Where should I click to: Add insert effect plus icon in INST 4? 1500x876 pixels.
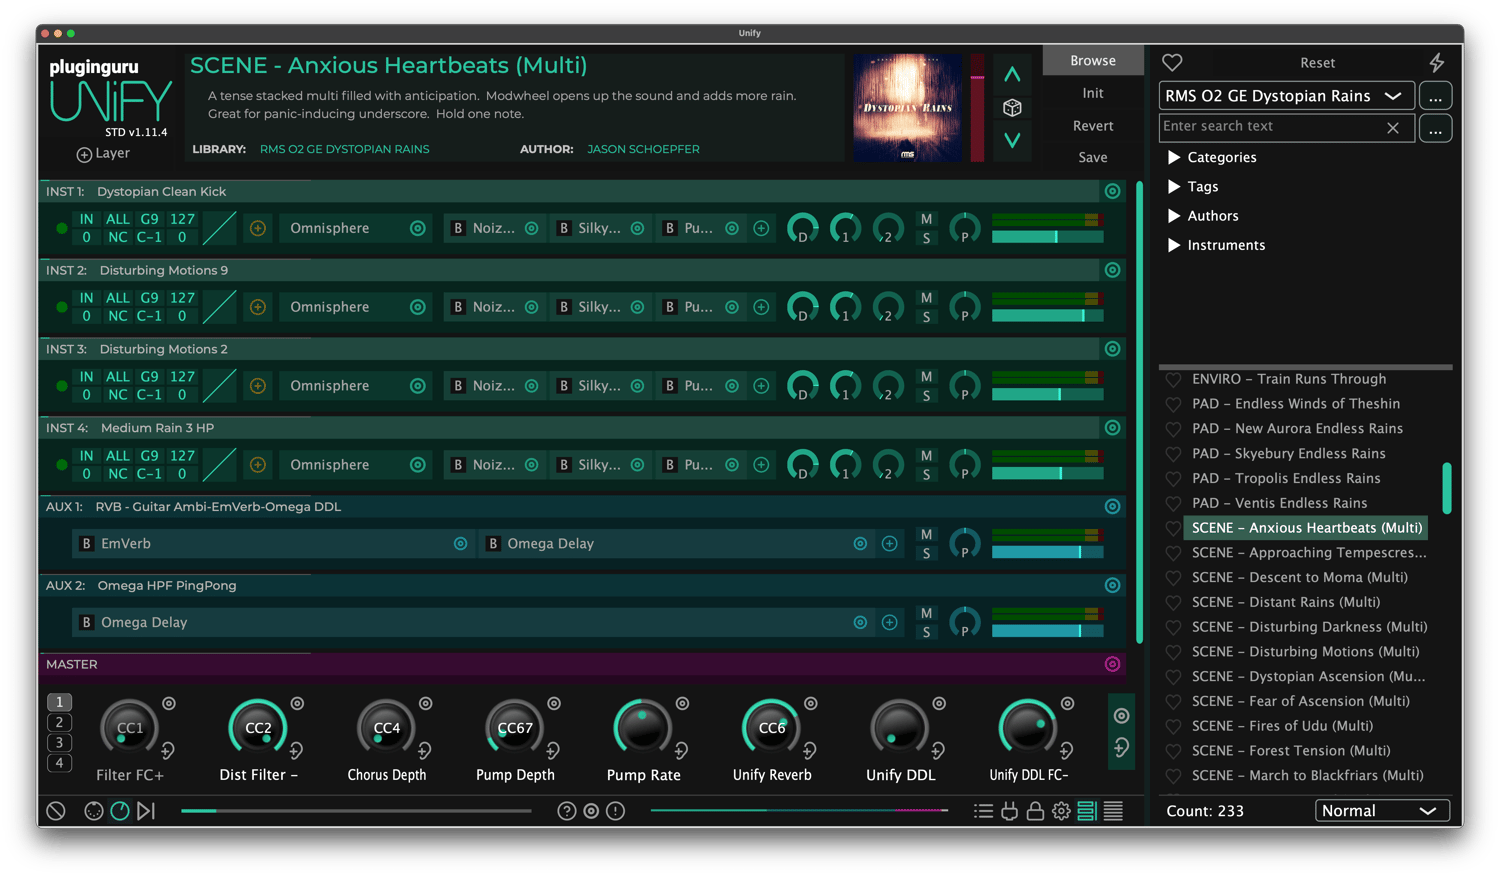tap(761, 465)
